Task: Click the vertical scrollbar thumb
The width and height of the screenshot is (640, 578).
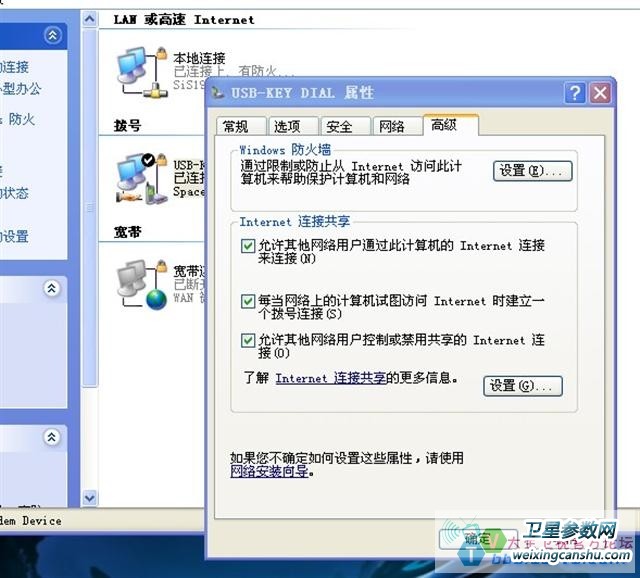Action: pos(90,208)
